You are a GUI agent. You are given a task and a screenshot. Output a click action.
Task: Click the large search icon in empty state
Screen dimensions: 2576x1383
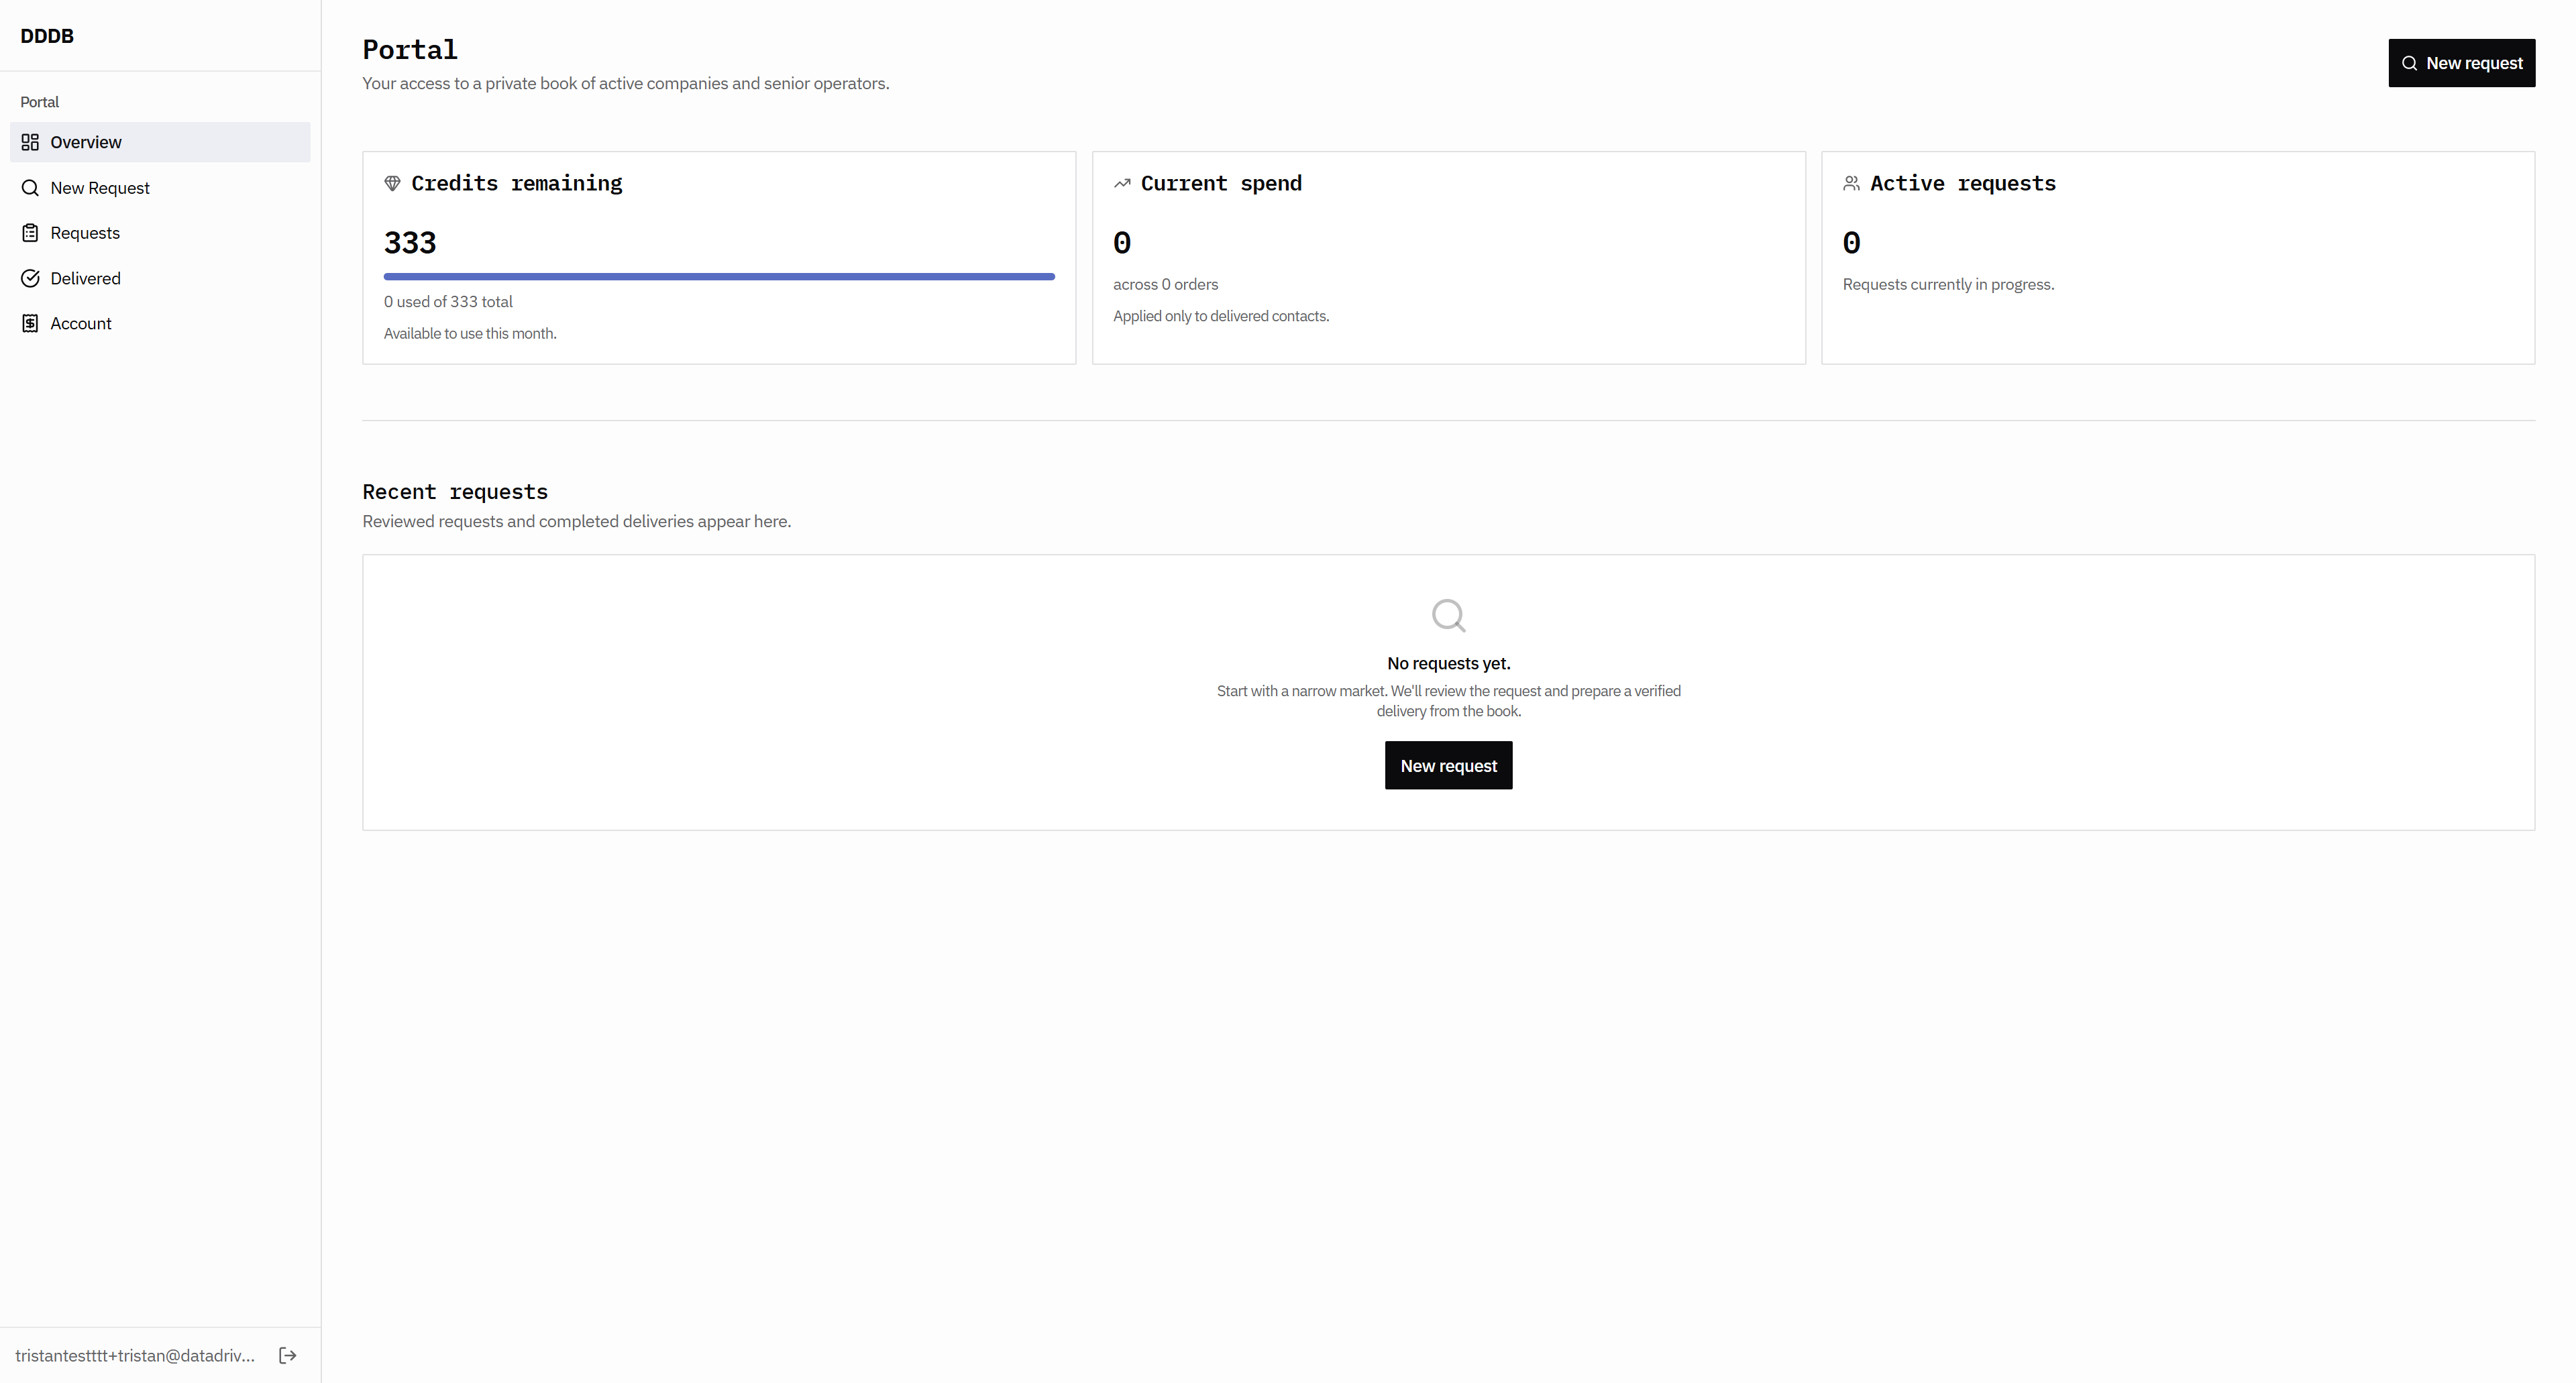coord(1448,615)
